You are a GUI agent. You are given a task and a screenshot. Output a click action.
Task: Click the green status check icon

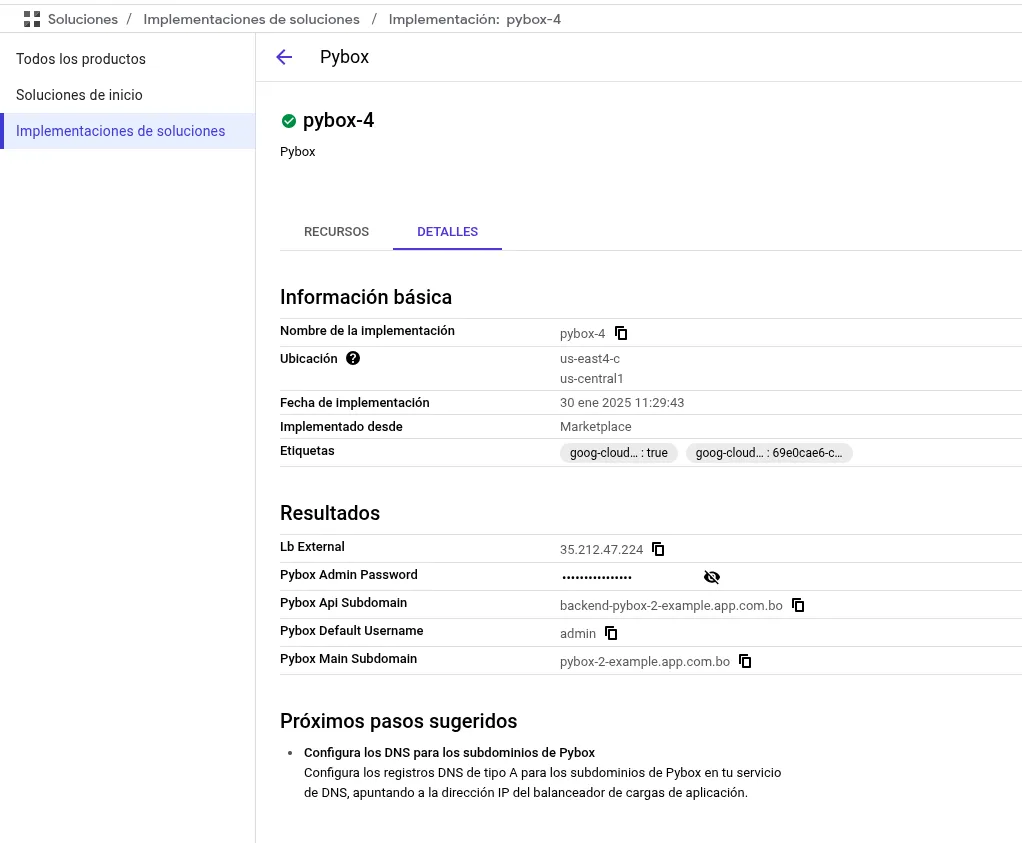tap(289, 121)
